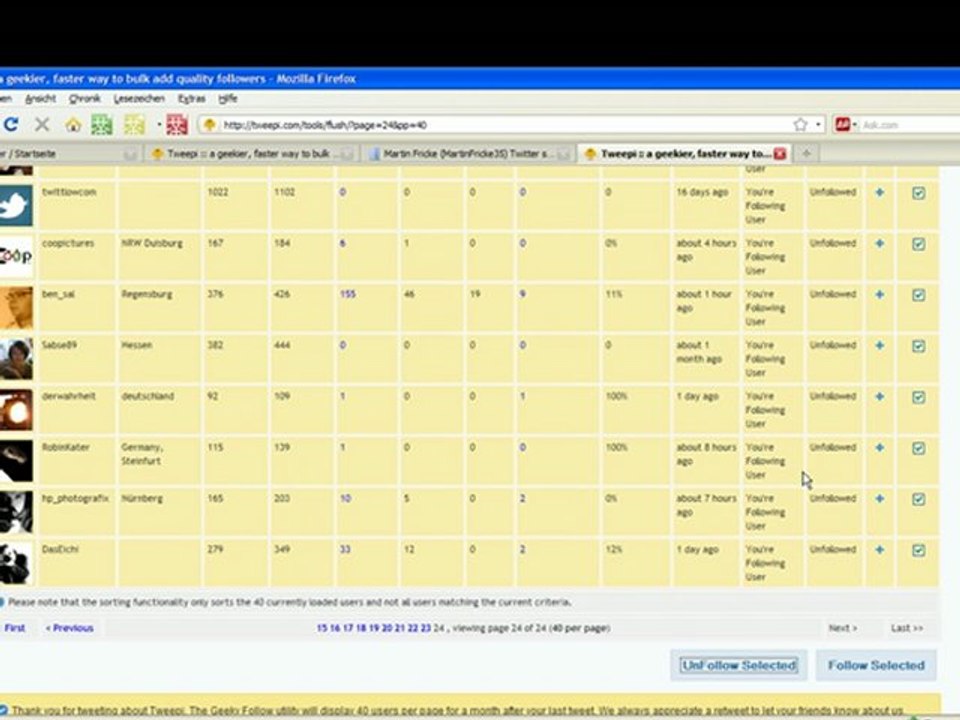Click the plus icon in twittlowcom row
The image size is (960, 720).
pyautogui.click(x=880, y=192)
